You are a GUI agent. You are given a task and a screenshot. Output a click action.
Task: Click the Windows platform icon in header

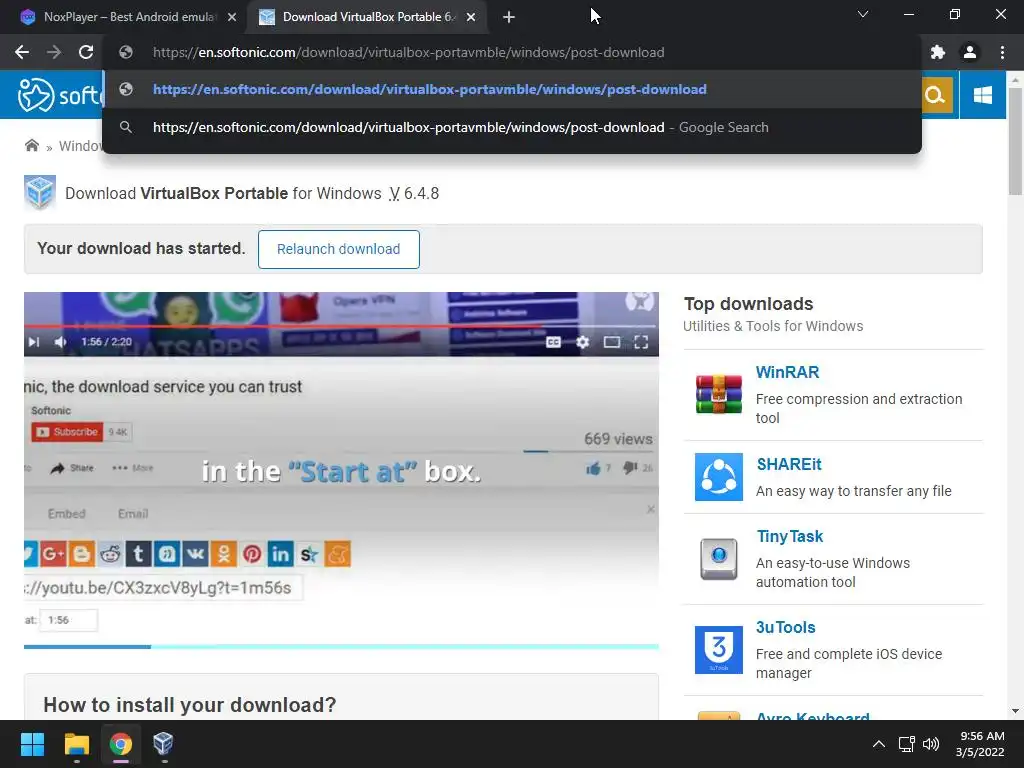[983, 95]
